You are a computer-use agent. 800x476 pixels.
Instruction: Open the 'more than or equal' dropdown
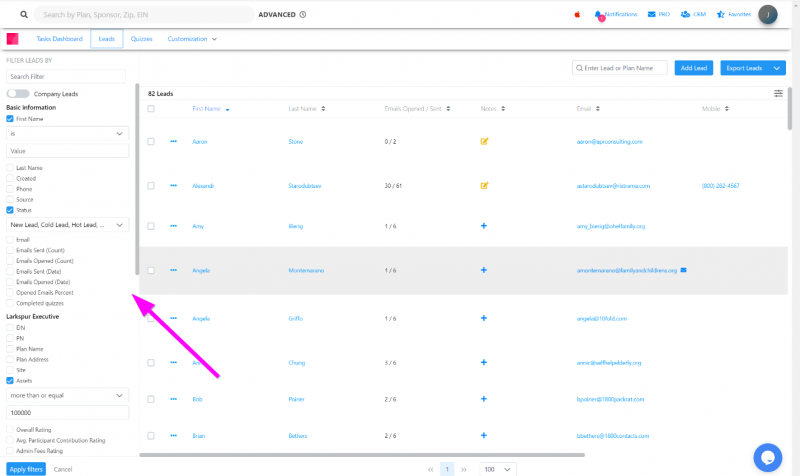(x=67, y=395)
